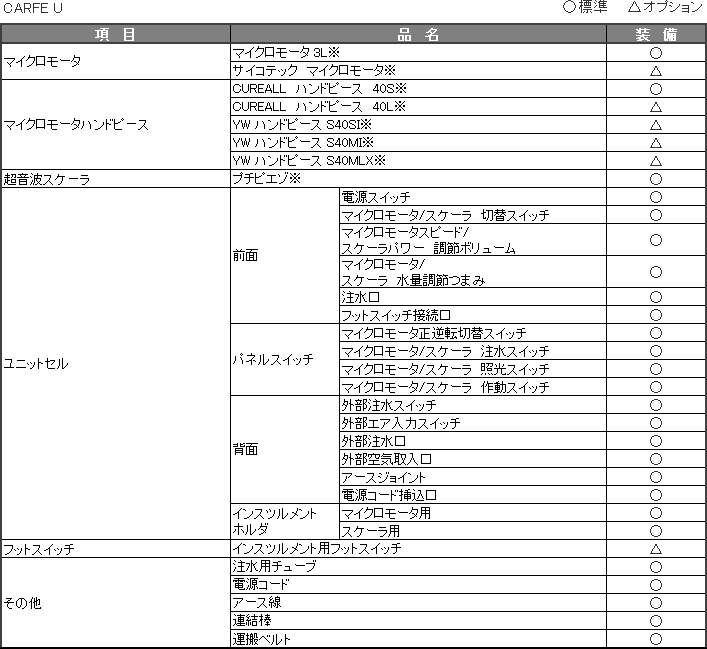
Task: Select 'YW ハンドピース S40MLX※' cell
Action: pos(418,161)
